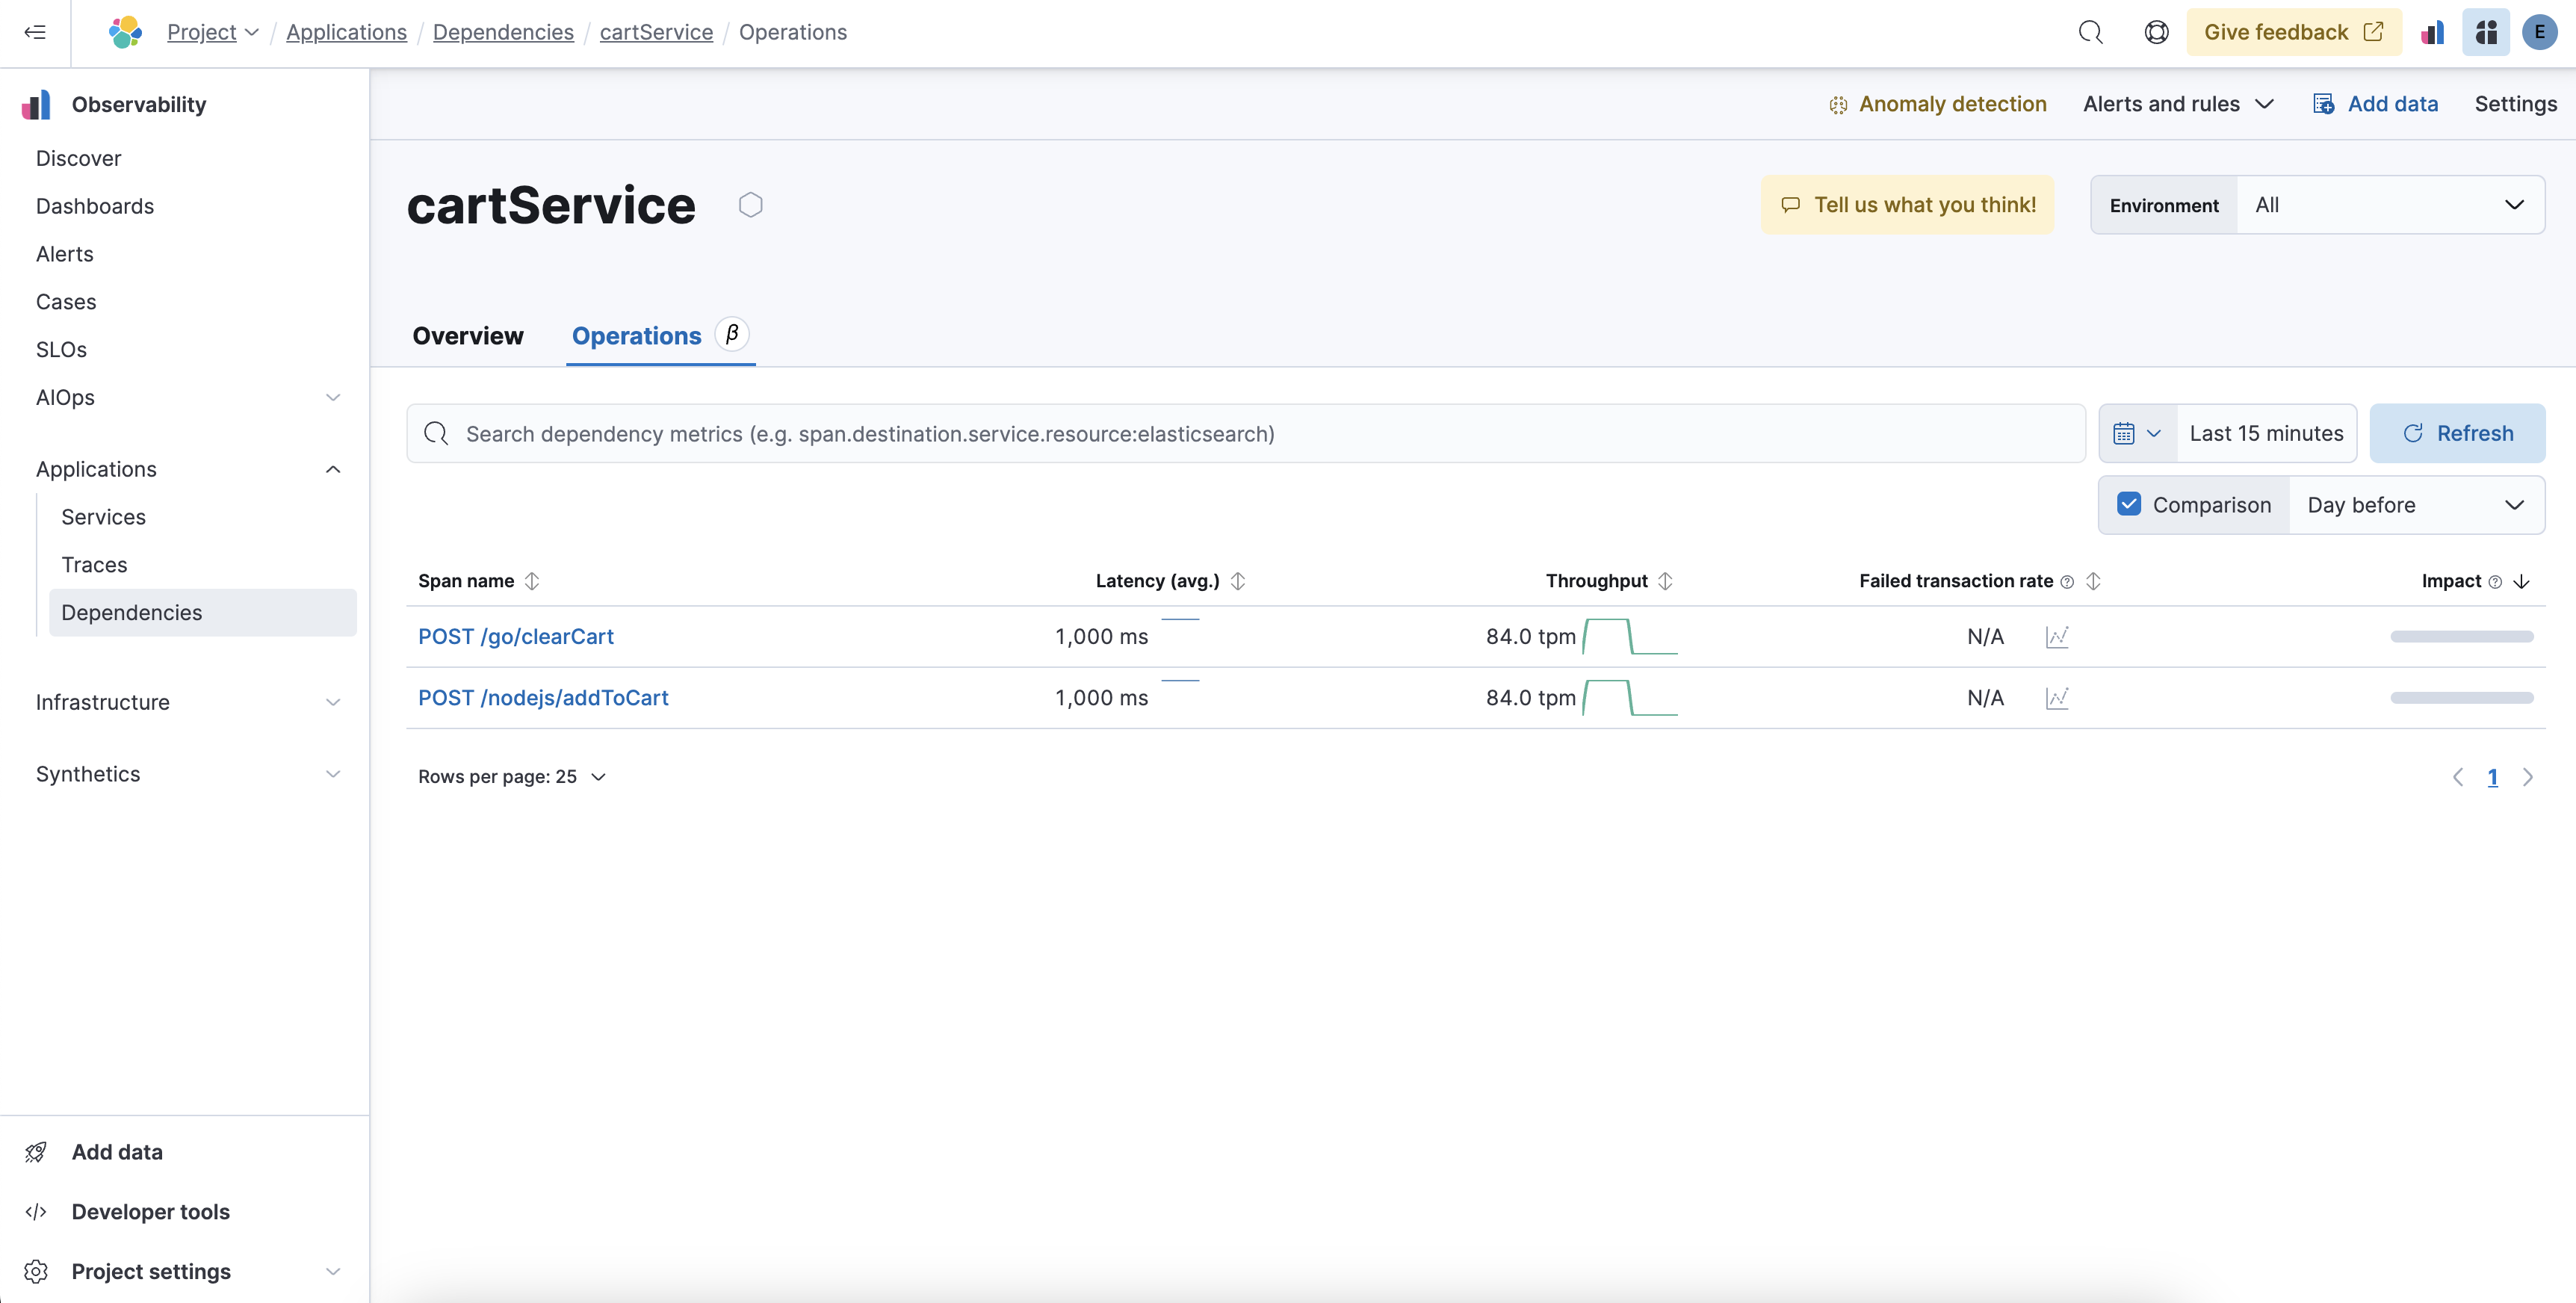Open the Settings link in the header
Viewport: 2576px width, 1303px height.
[2515, 104]
